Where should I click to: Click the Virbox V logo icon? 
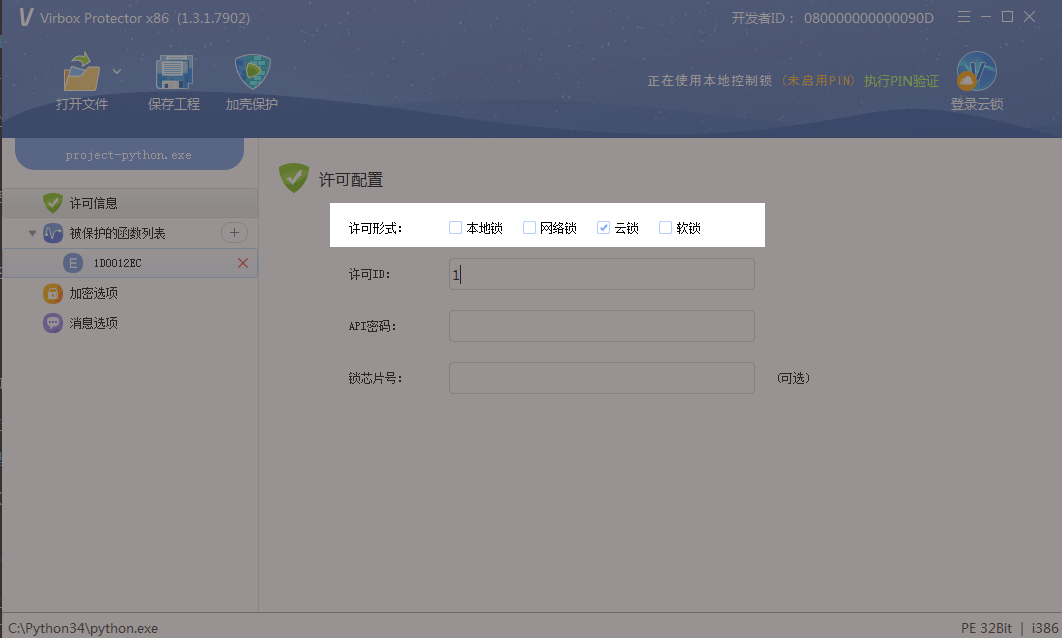[x=26, y=17]
